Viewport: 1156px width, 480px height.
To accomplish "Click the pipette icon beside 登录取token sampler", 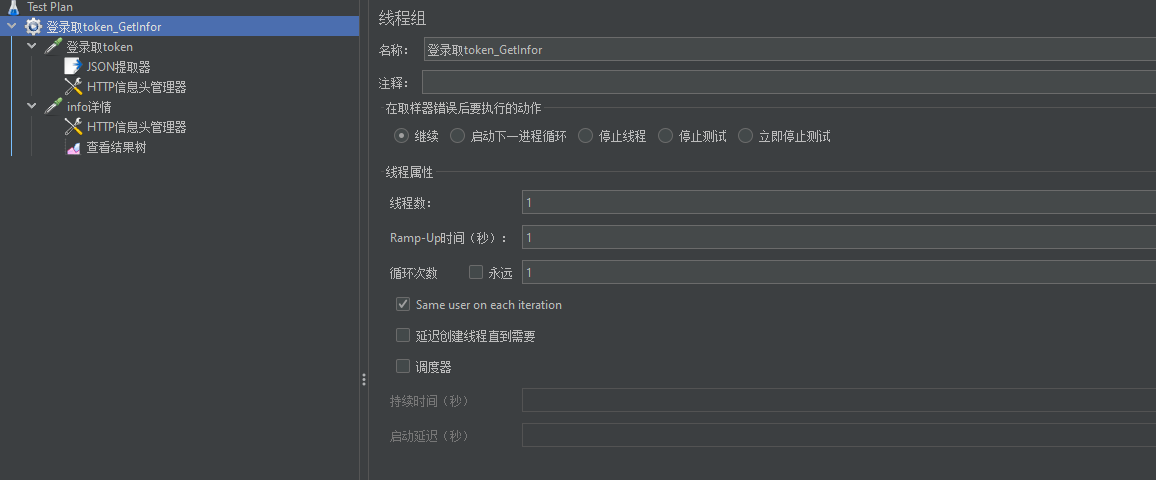I will (x=53, y=46).
